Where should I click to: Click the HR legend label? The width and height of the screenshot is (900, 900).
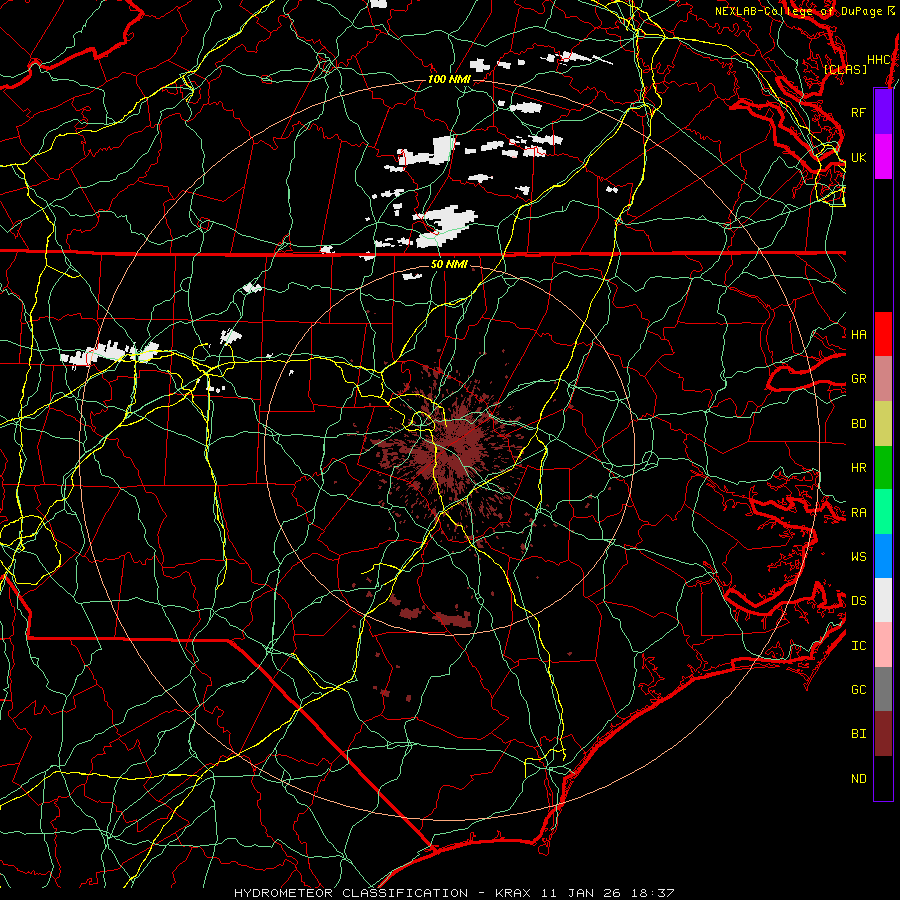click(x=859, y=468)
